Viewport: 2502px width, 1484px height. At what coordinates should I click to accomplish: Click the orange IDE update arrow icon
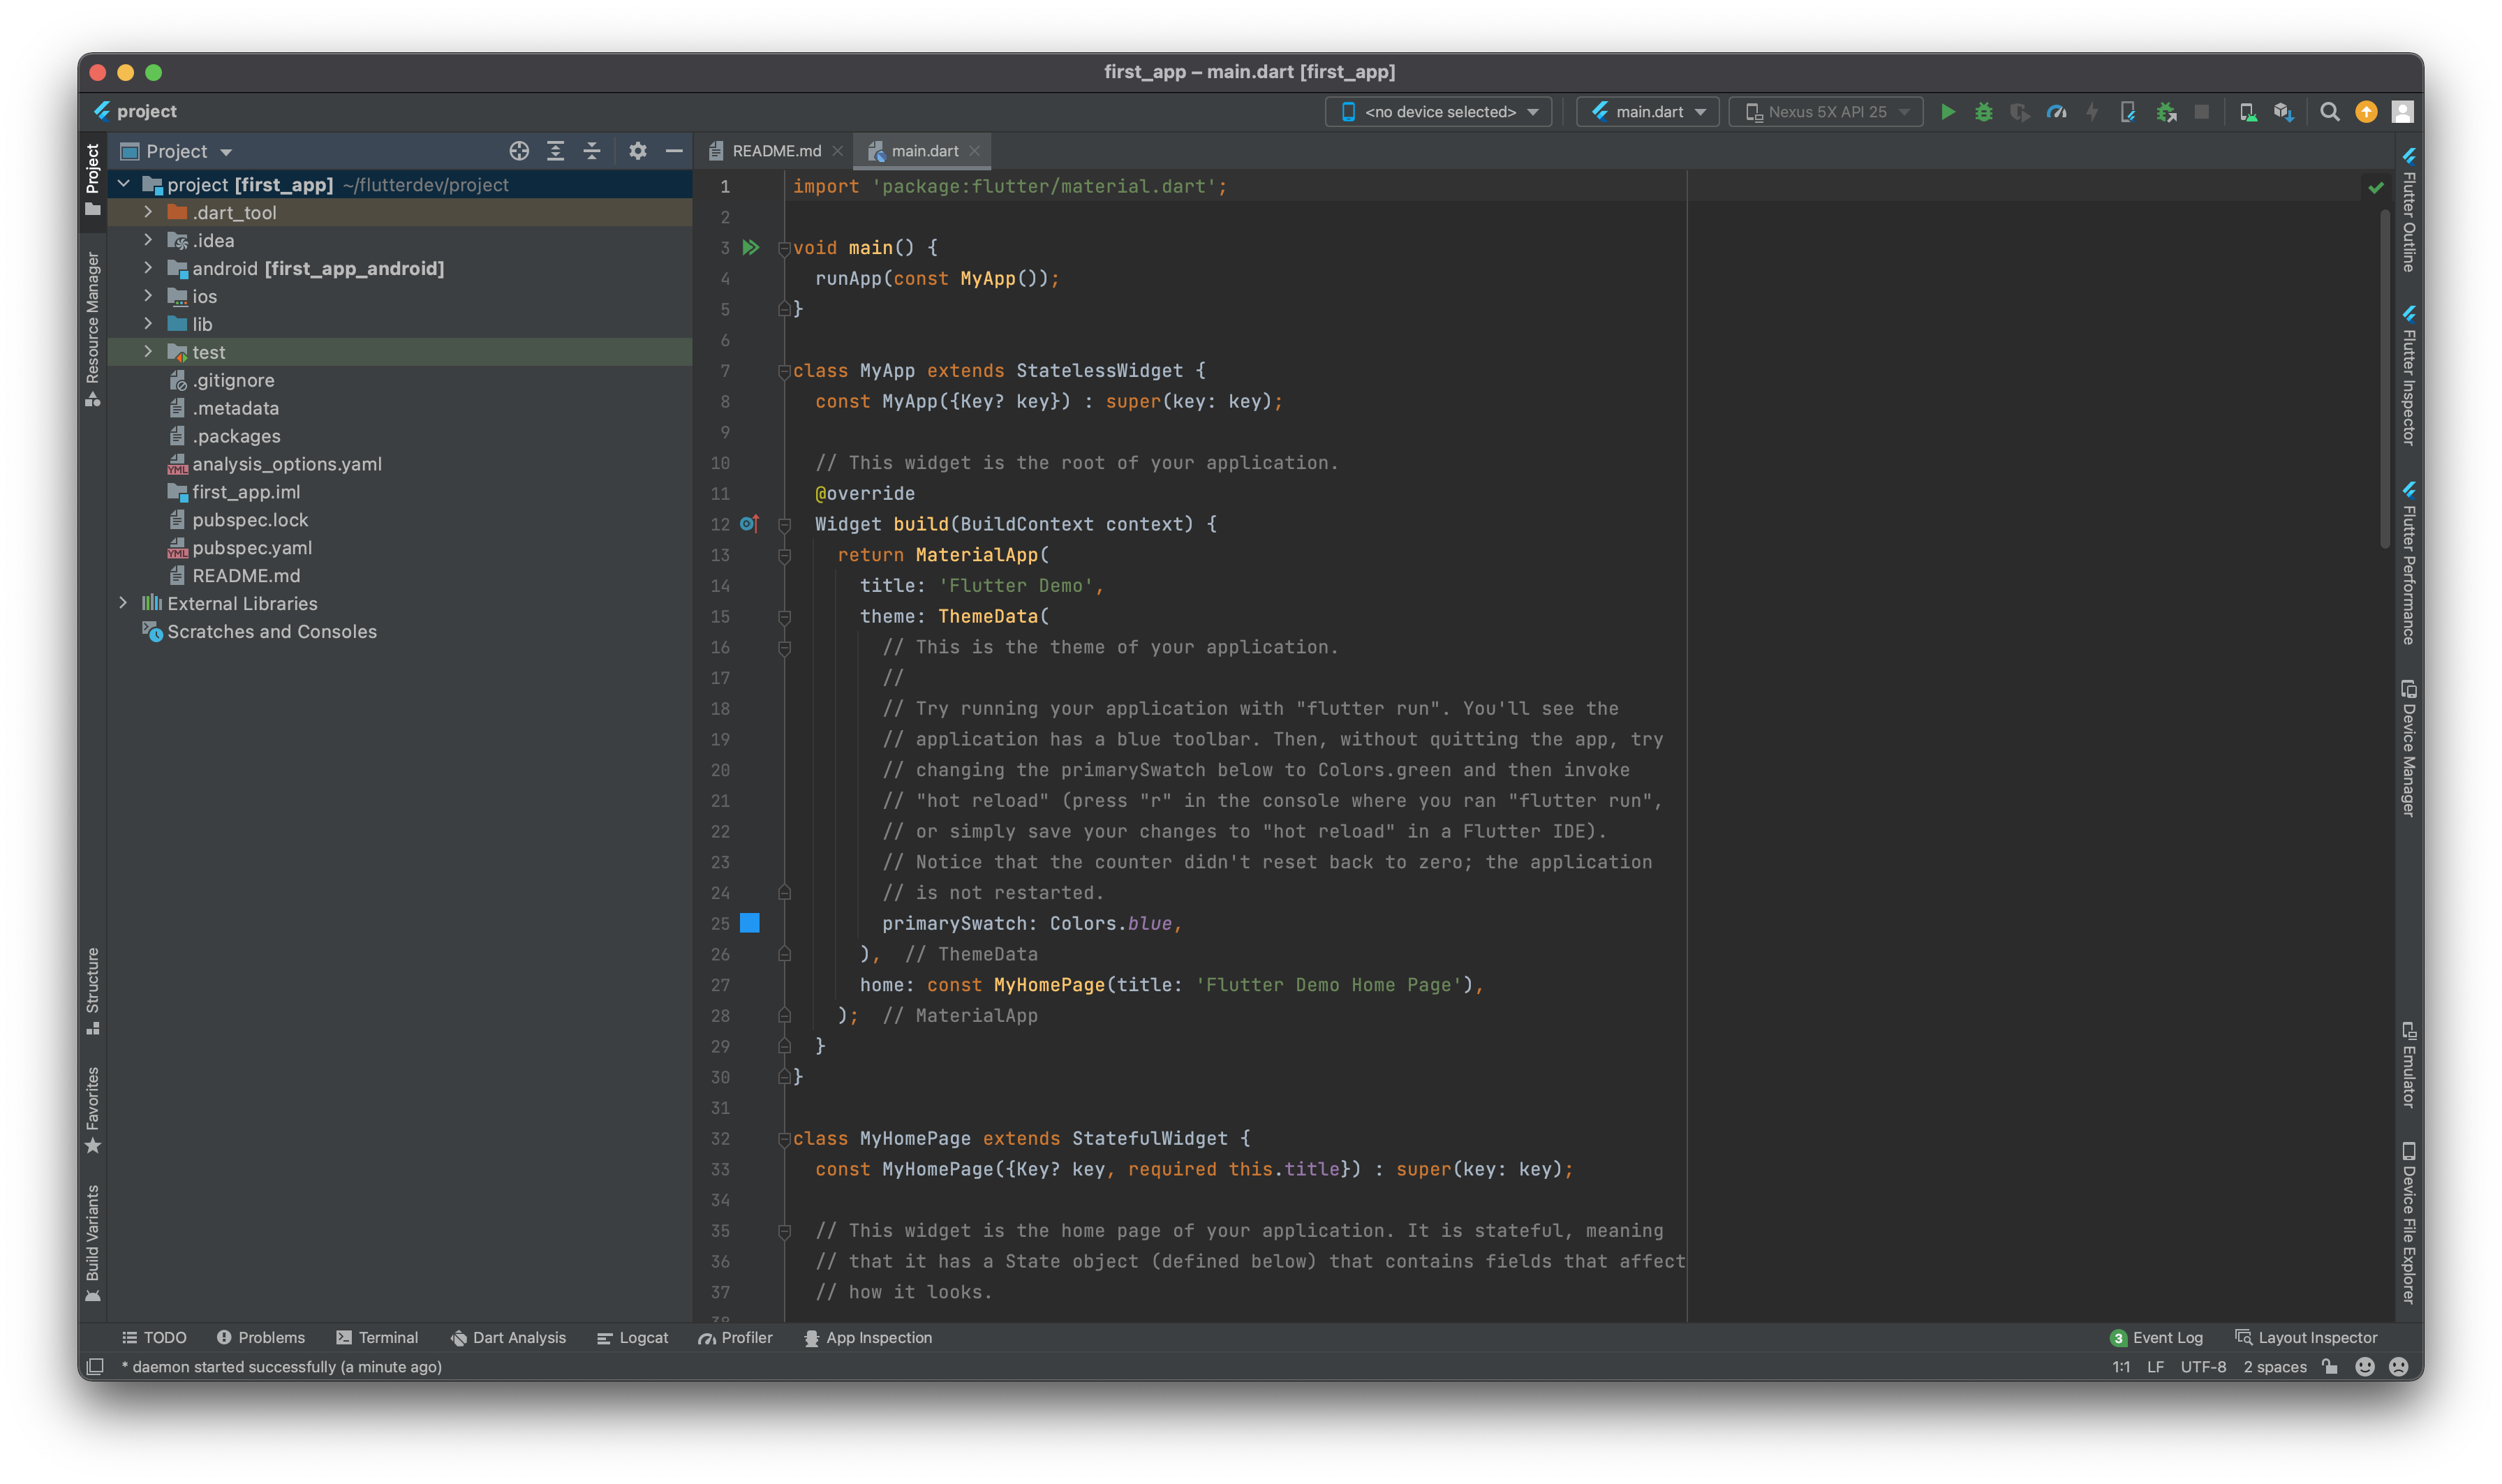click(x=2365, y=112)
